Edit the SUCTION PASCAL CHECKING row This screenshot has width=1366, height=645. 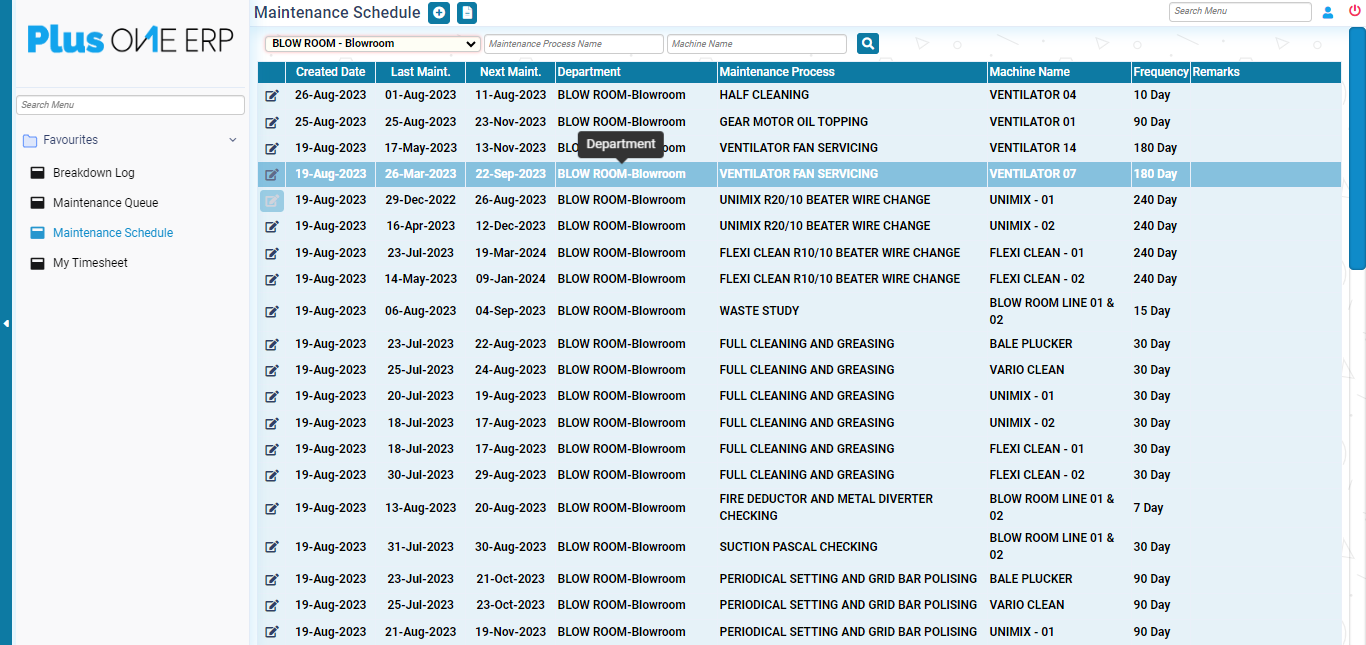click(272, 547)
